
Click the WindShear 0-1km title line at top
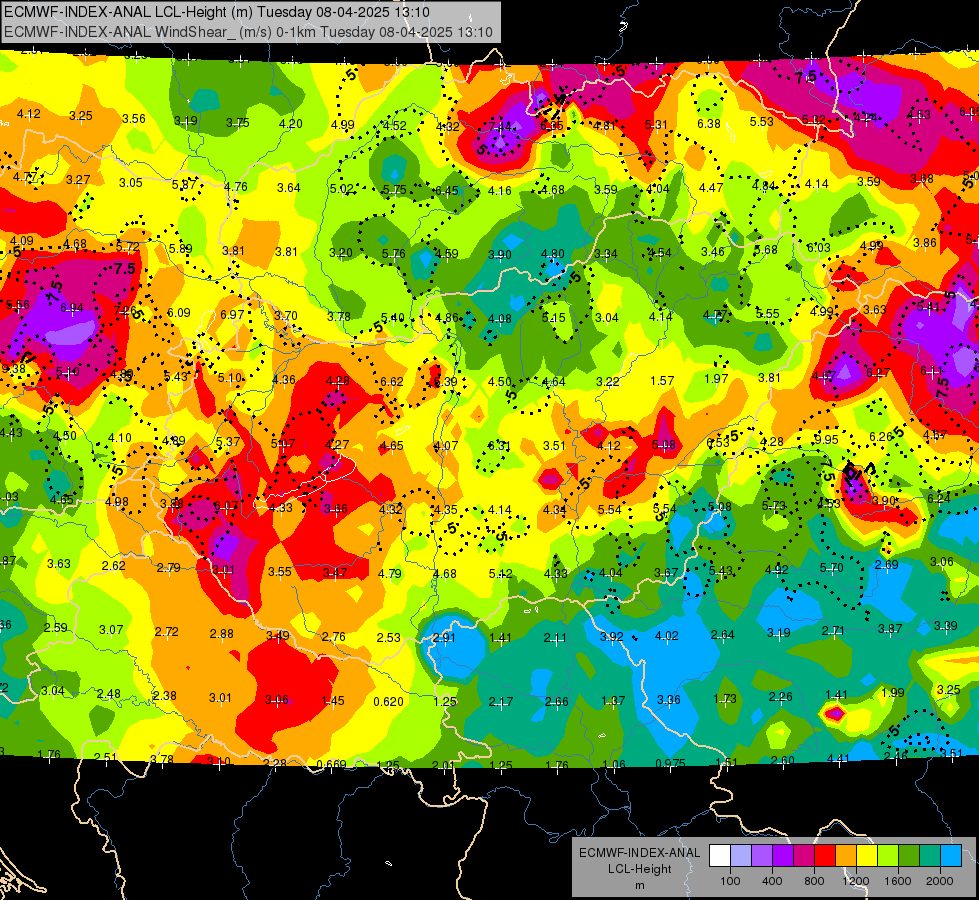[x=248, y=32]
